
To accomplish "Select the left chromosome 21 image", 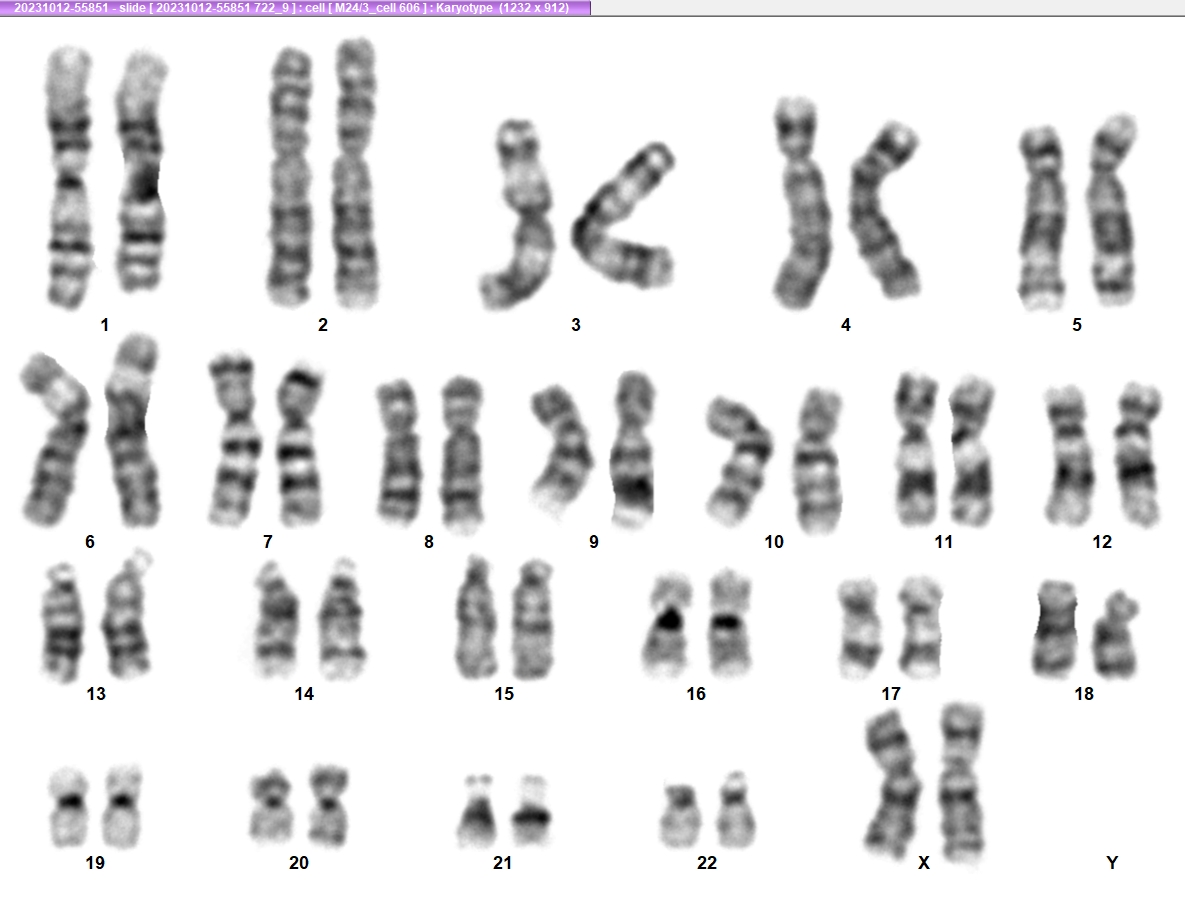I will 478,811.
